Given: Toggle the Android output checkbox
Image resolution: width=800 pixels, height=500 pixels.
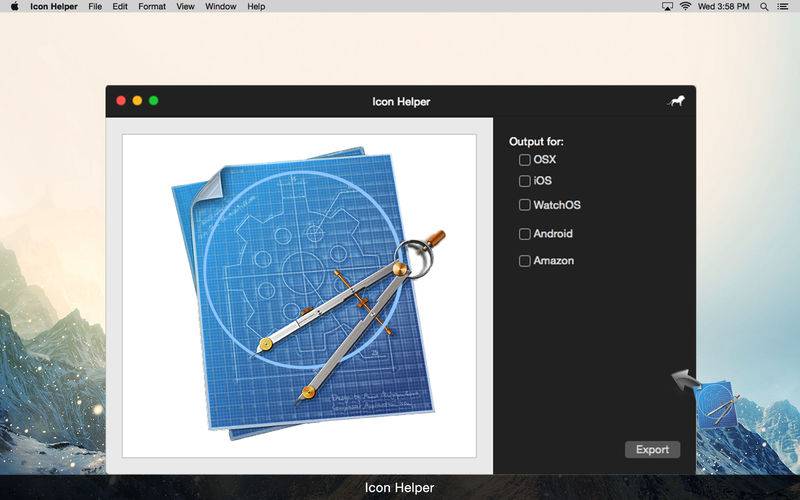Looking at the screenshot, I should tap(524, 234).
